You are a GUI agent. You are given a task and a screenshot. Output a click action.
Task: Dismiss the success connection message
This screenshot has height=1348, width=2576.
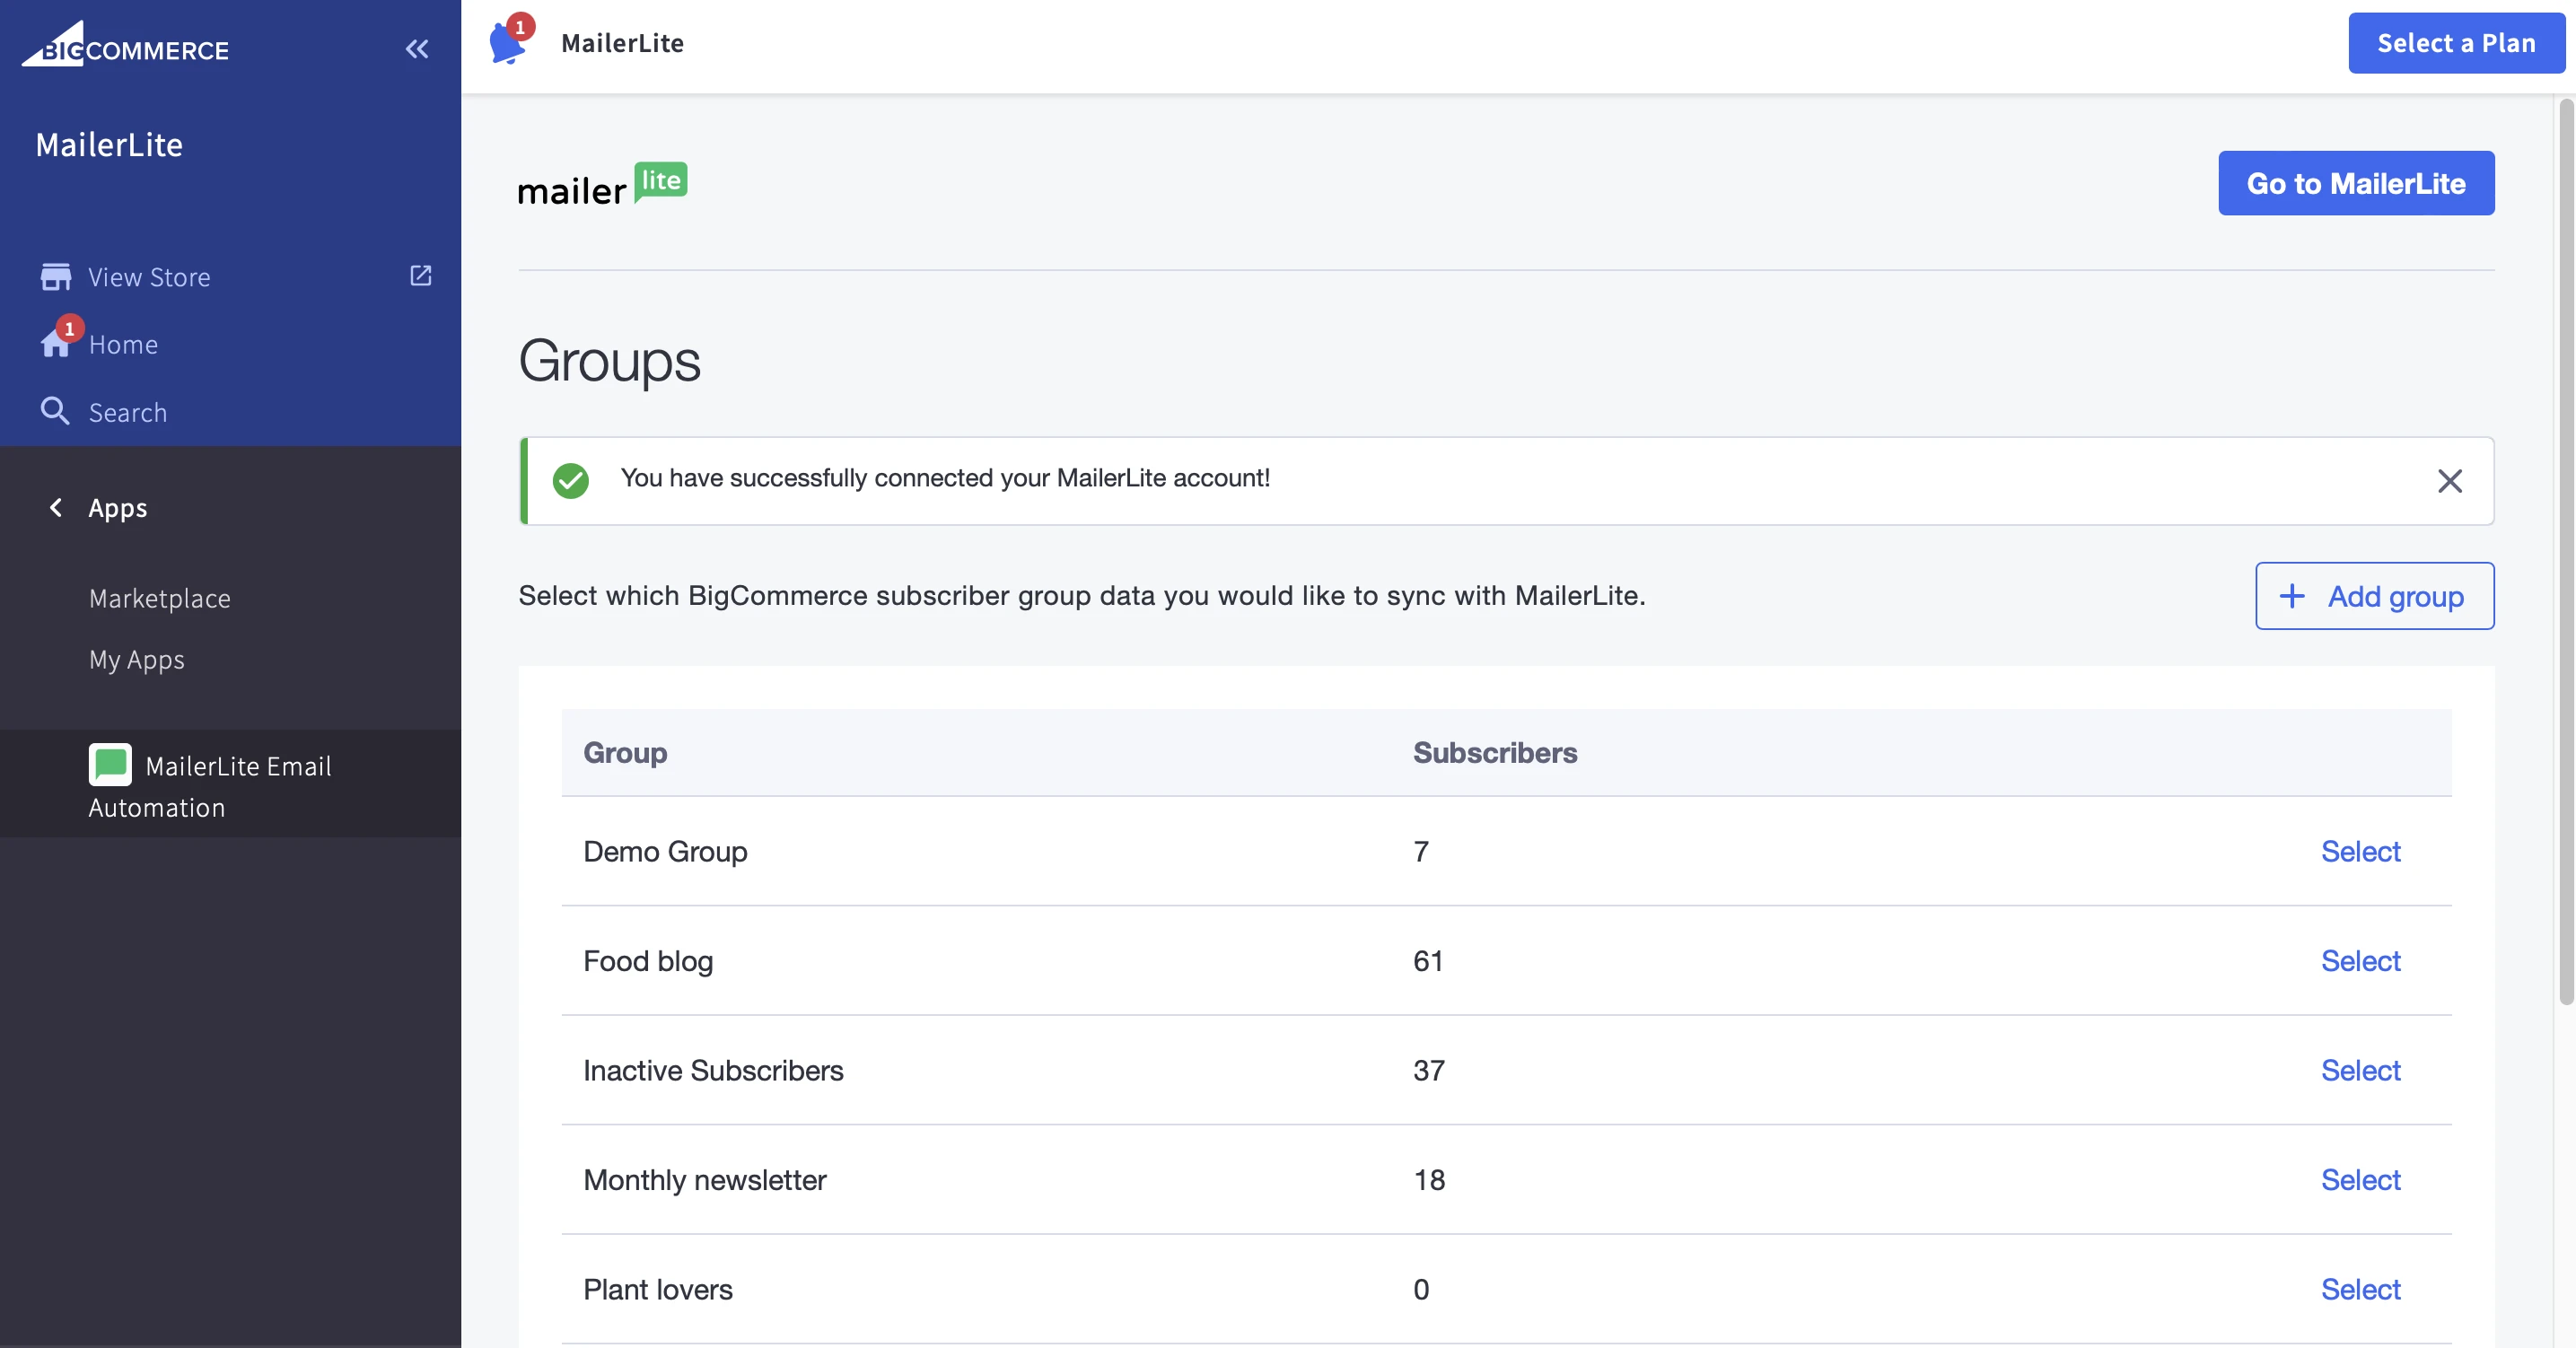(2449, 481)
